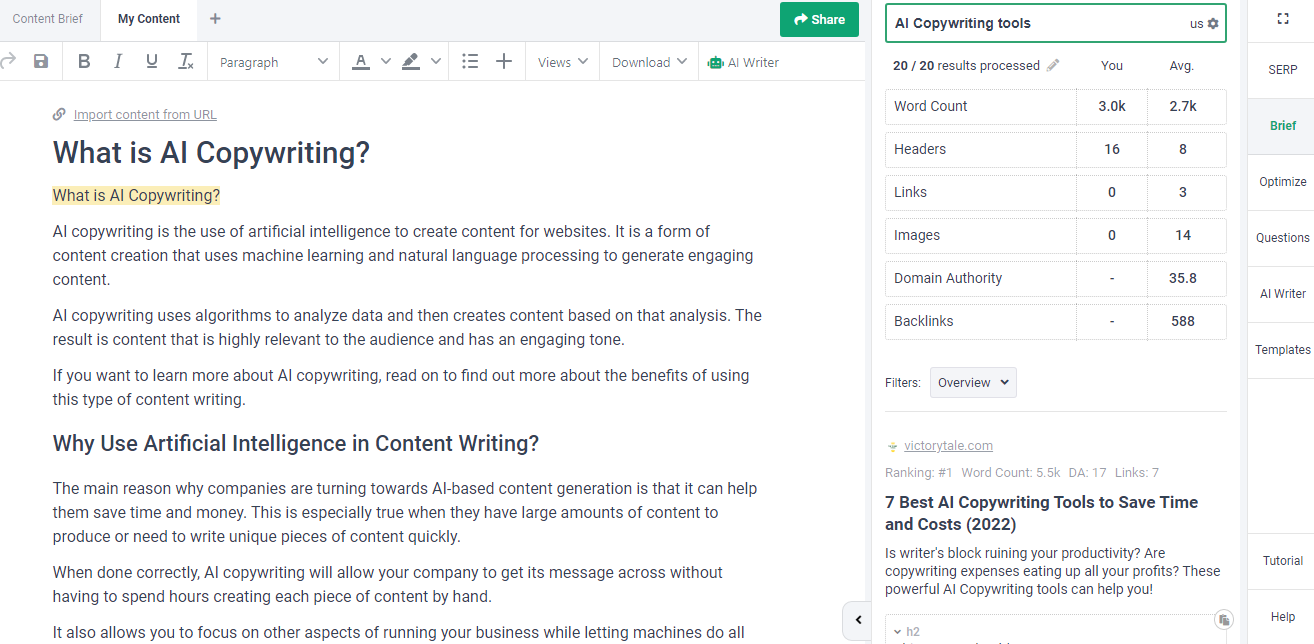Add a new tab with plus icon
Image resolution: width=1314 pixels, height=644 pixels.
point(216,19)
